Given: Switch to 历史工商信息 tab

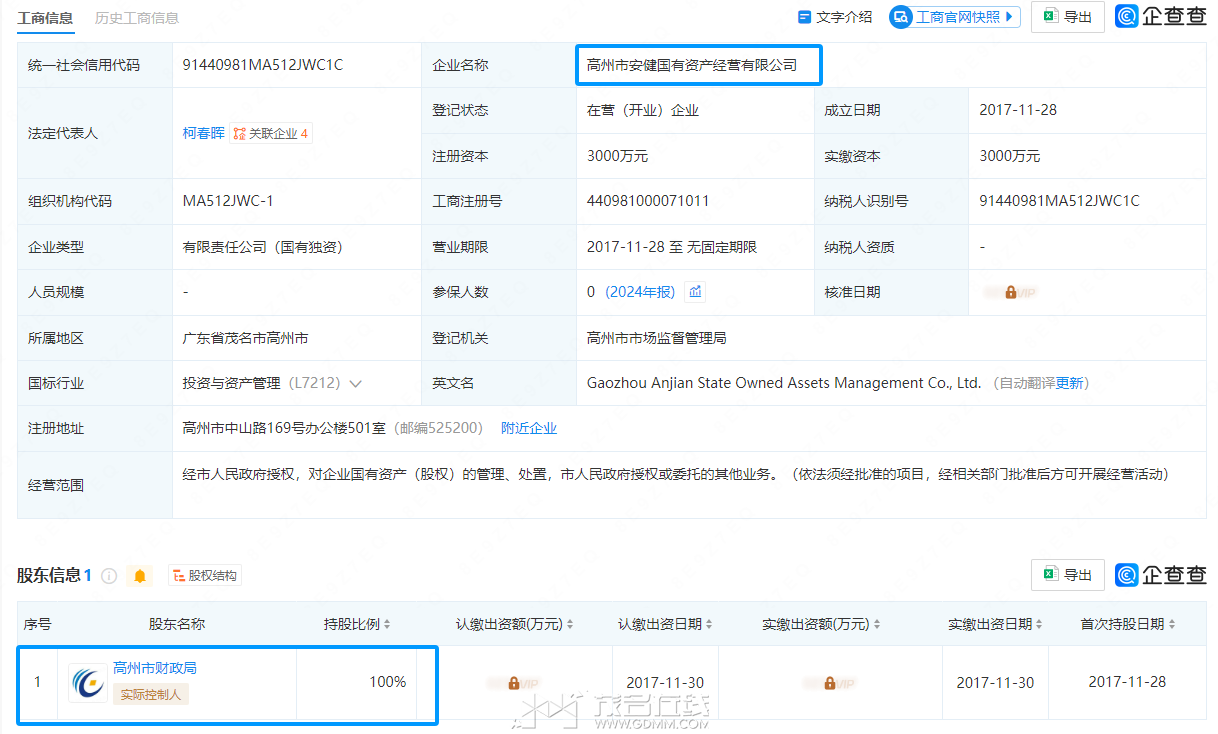Looking at the screenshot, I should click(x=137, y=18).
